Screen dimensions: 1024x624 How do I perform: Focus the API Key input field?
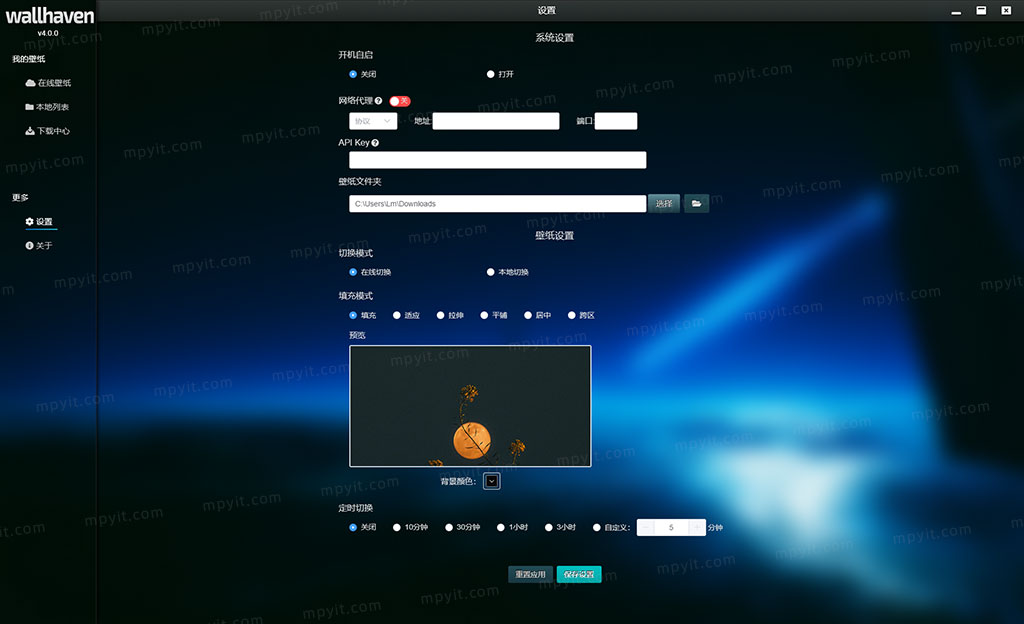(x=498, y=161)
